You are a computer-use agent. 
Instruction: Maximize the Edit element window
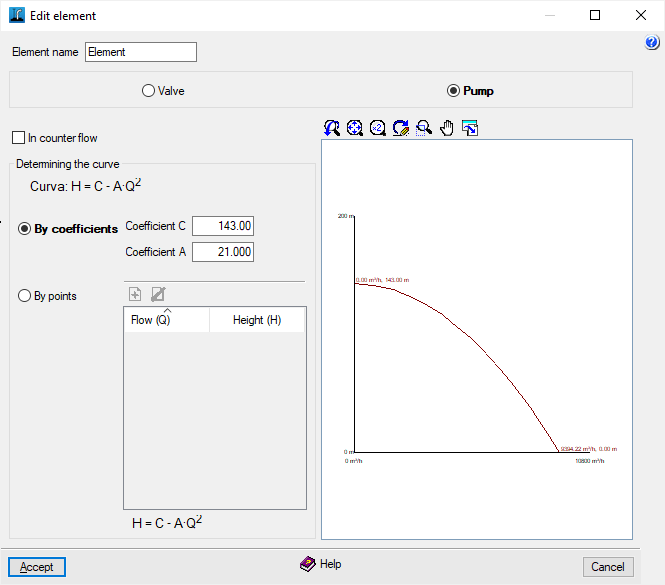(595, 15)
